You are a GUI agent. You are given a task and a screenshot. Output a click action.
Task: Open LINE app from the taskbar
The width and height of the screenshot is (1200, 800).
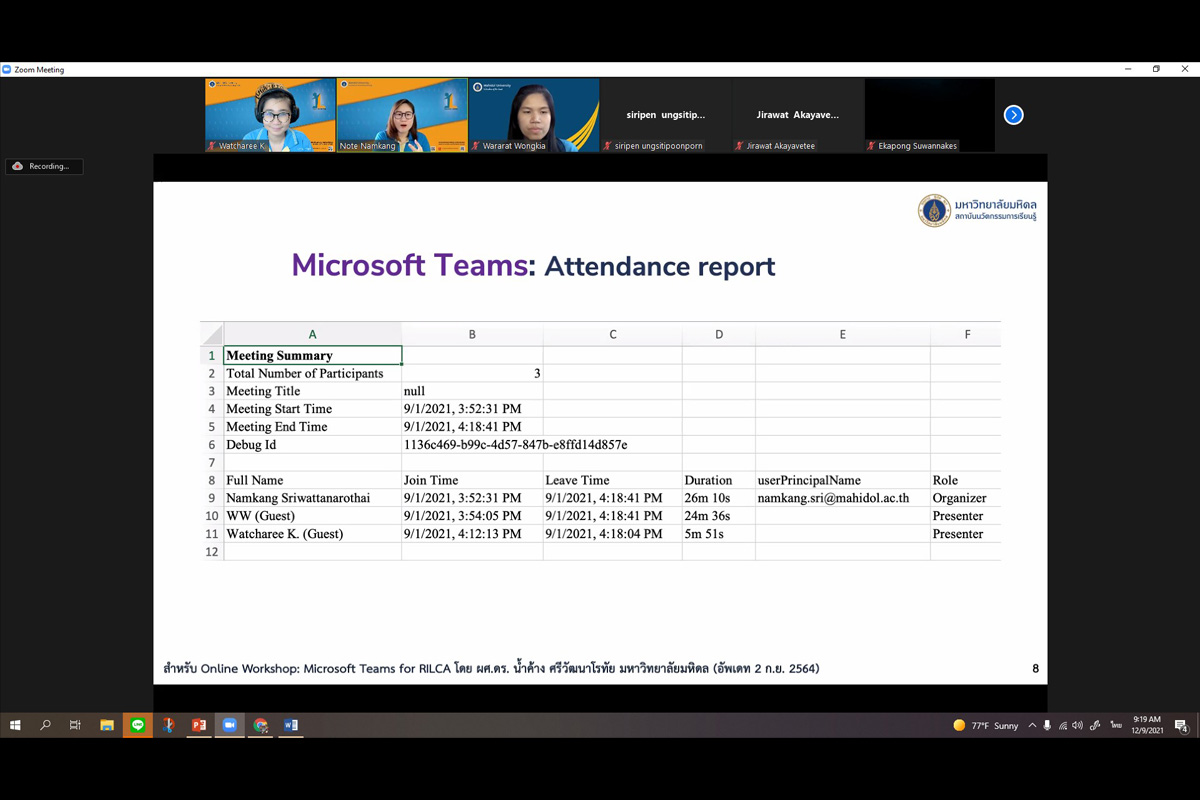click(x=138, y=725)
